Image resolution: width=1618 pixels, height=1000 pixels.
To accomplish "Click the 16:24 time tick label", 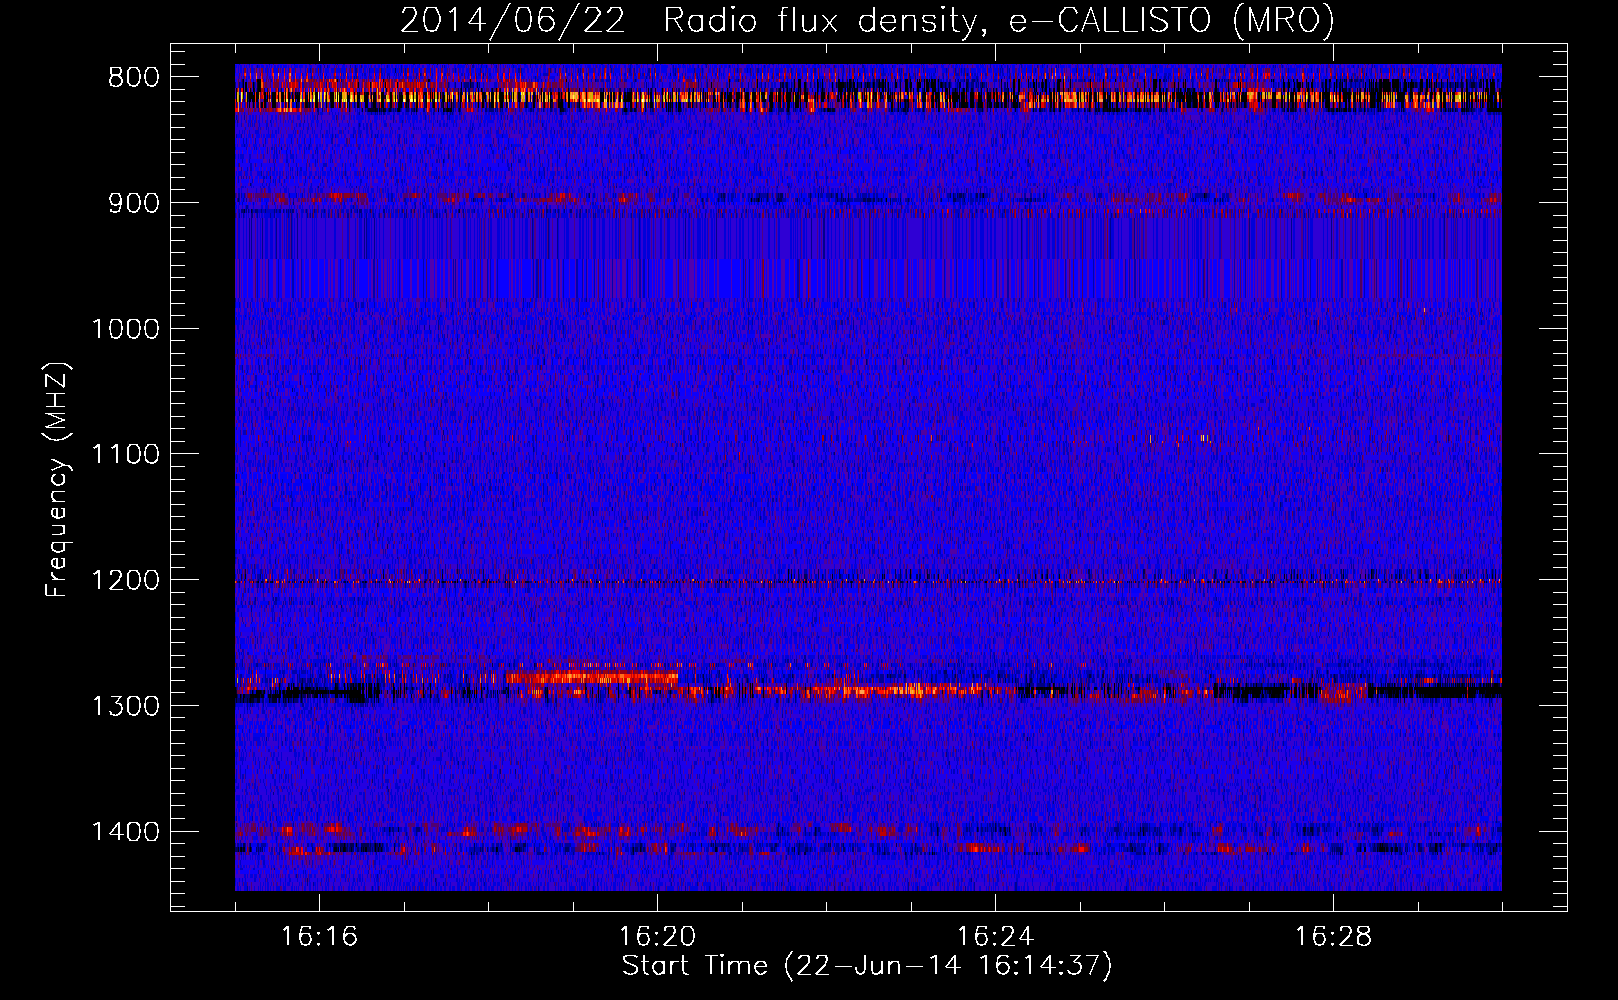I will coord(995,937).
